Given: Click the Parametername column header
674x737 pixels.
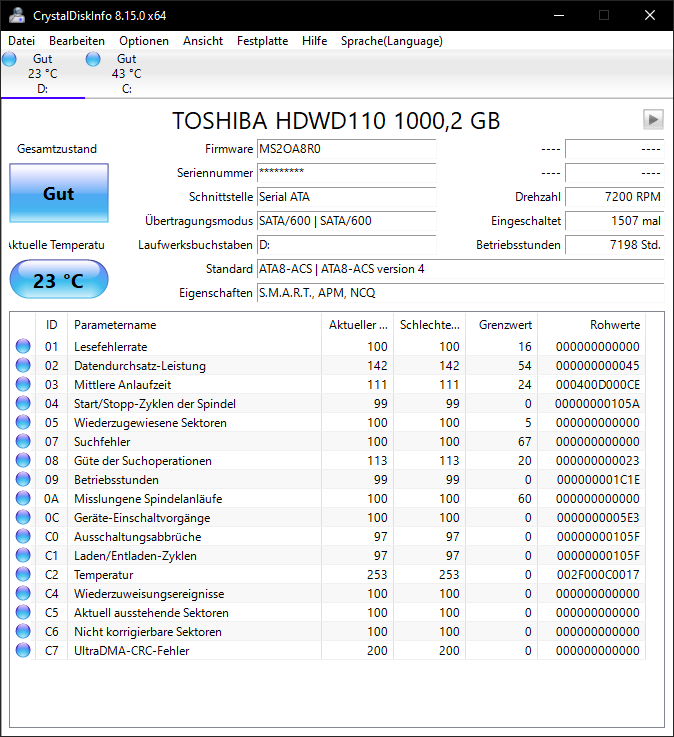Looking at the screenshot, I should pyautogui.click(x=194, y=325).
